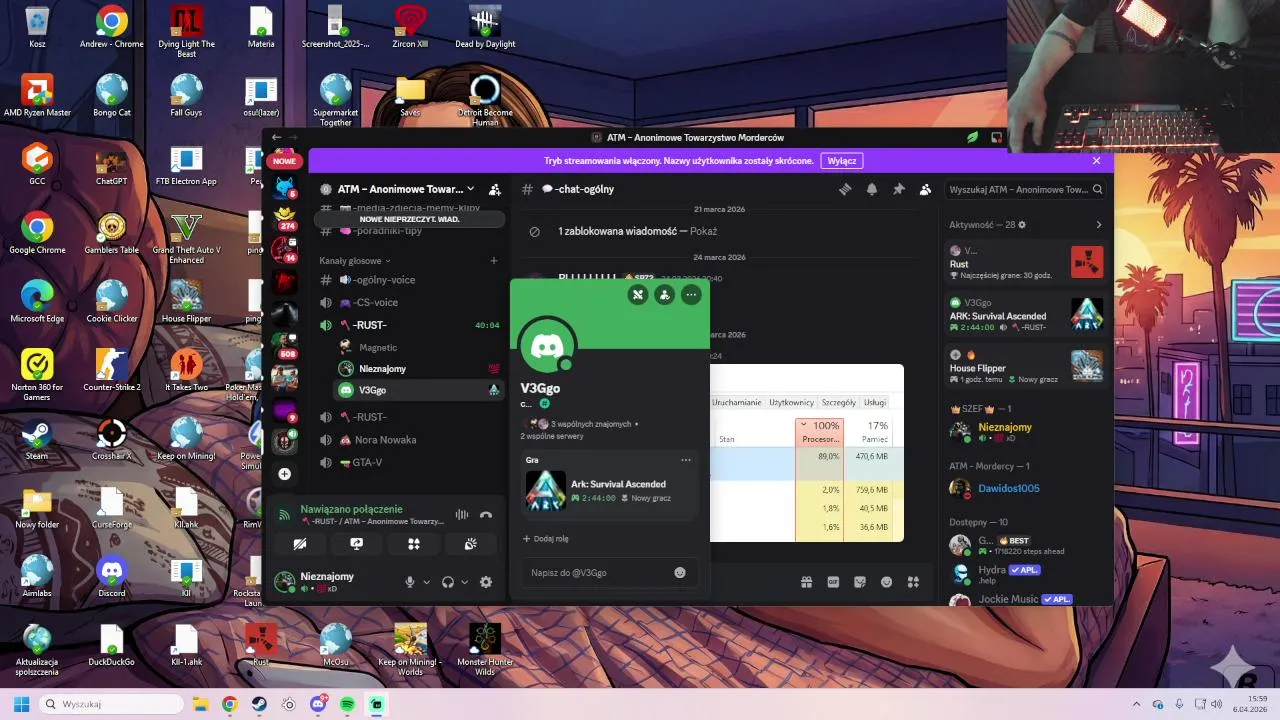Expand the microphone input options arrow
This screenshot has width=1280, height=720.
click(x=427, y=582)
